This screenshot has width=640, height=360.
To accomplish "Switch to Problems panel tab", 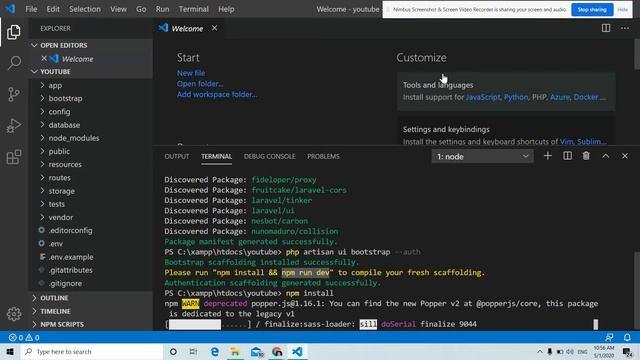I will click(x=323, y=156).
